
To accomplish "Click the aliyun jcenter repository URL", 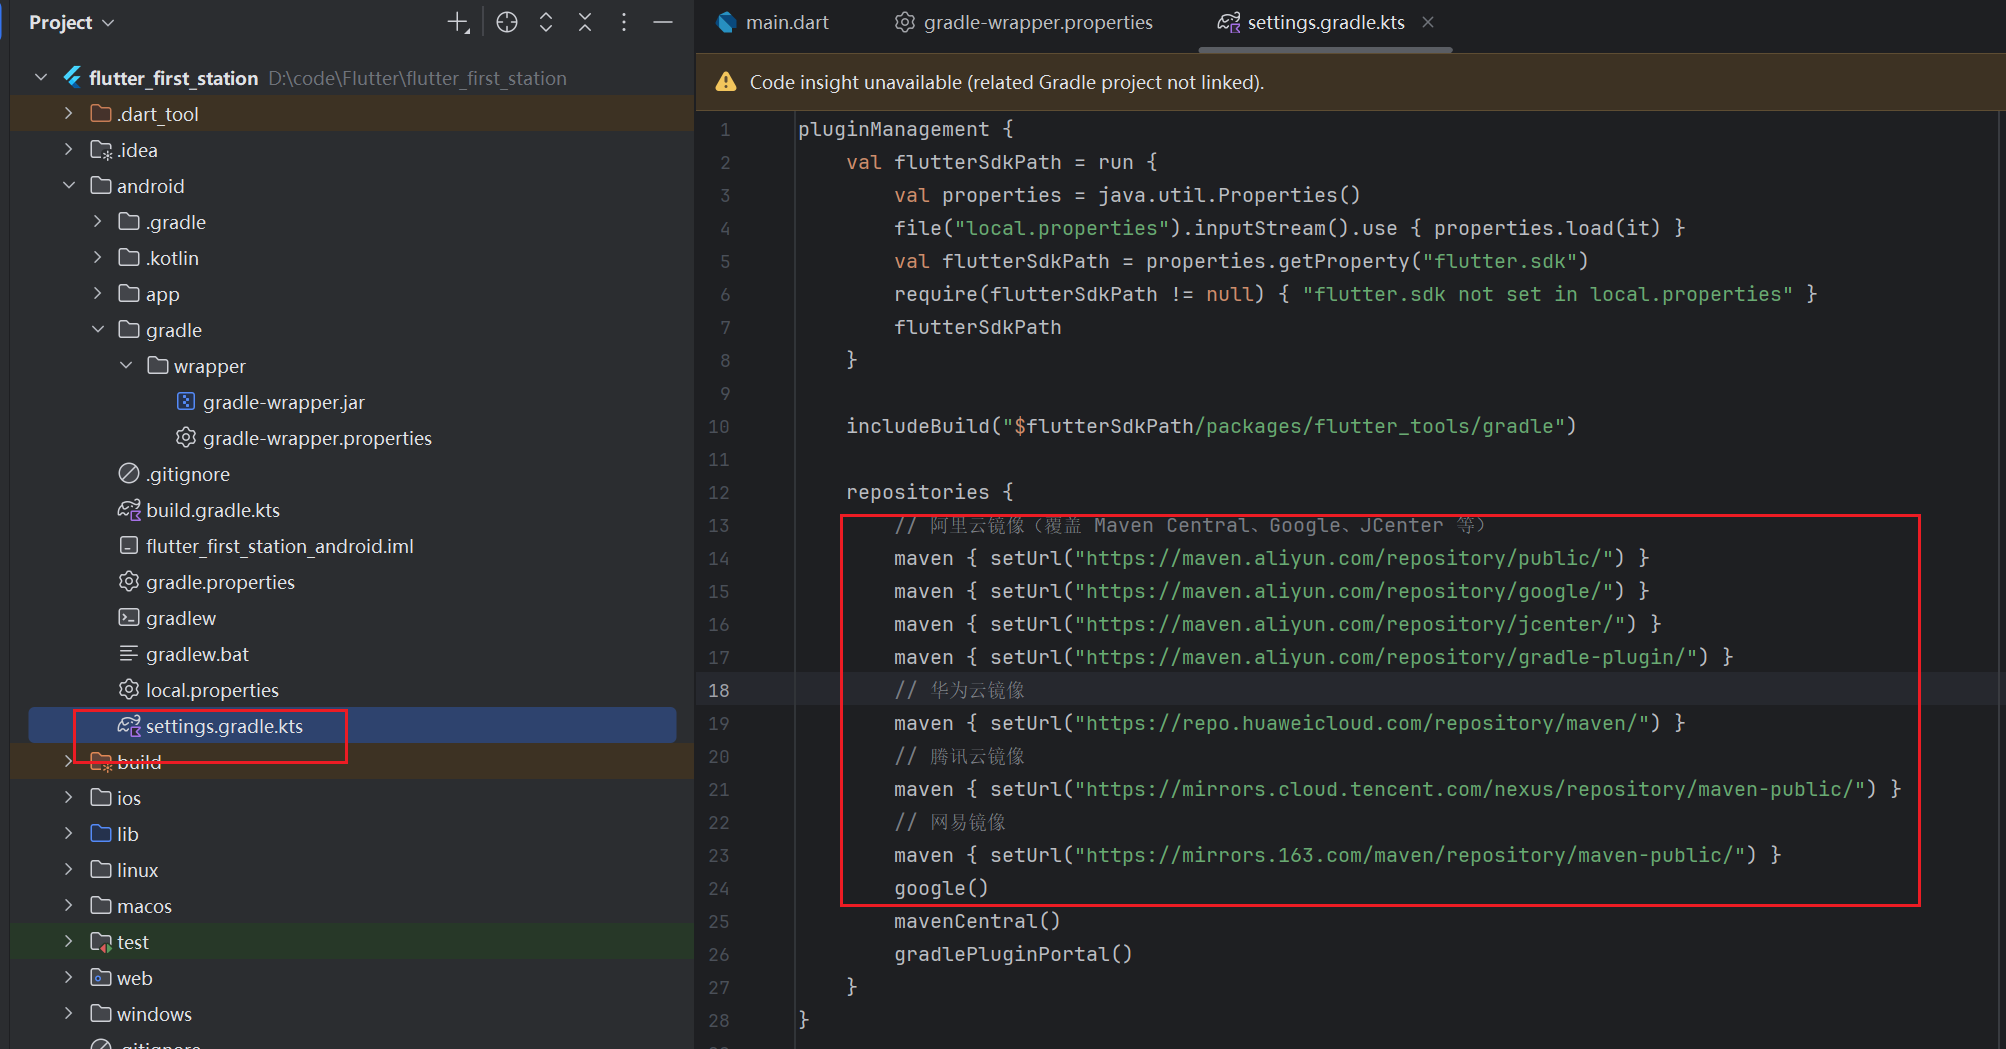I will (1349, 624).
